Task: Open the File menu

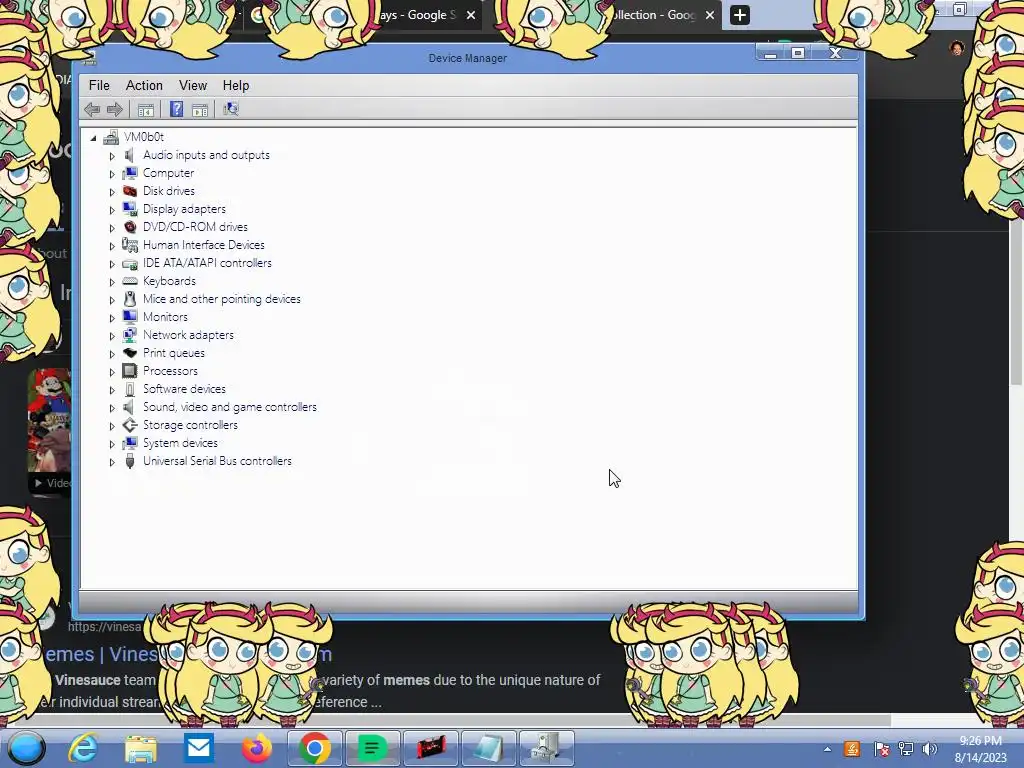Action: pyautogui.click(x=99, y=86)
